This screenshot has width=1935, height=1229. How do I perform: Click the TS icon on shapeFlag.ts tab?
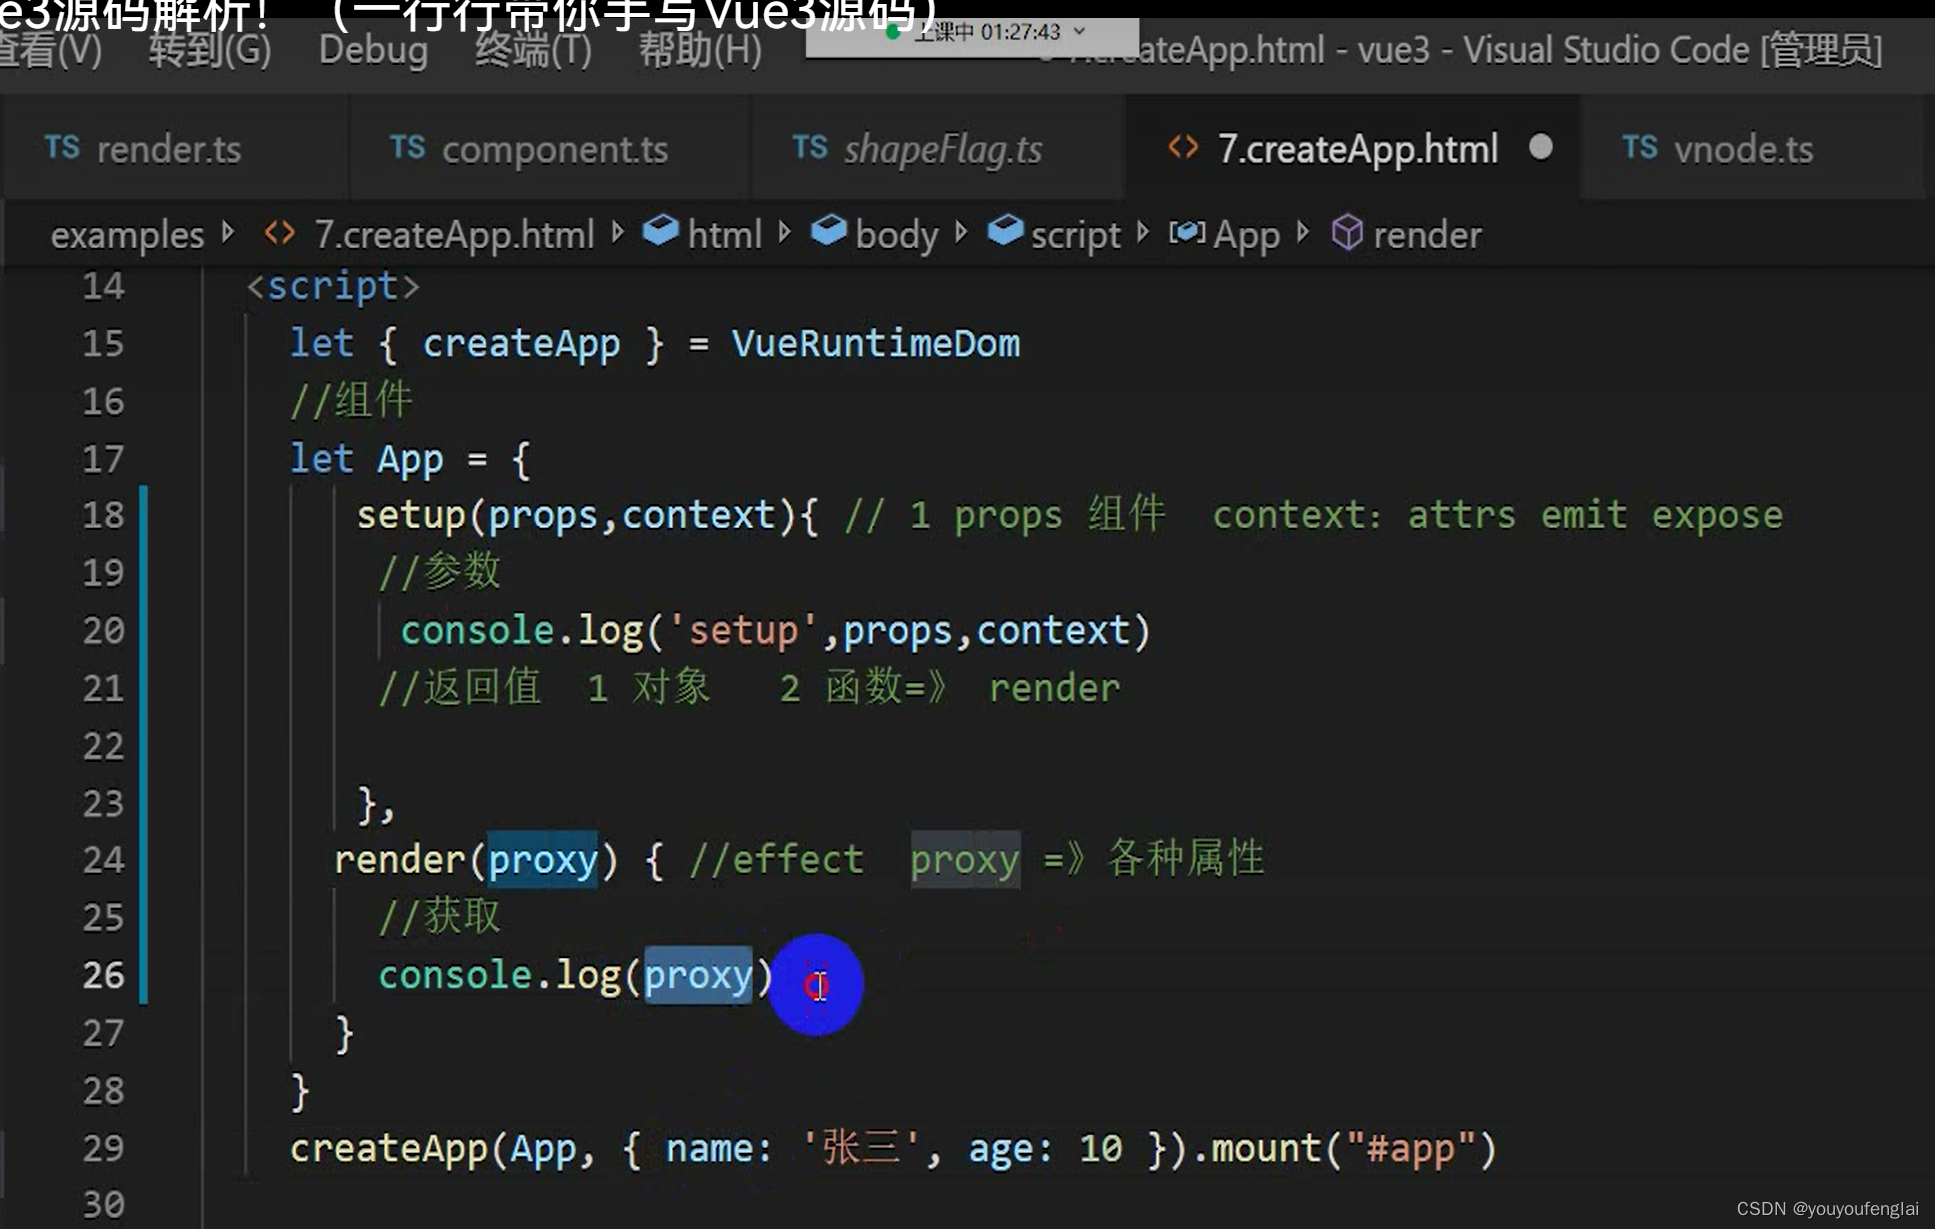pyautogui.click(x=810, y=147)
